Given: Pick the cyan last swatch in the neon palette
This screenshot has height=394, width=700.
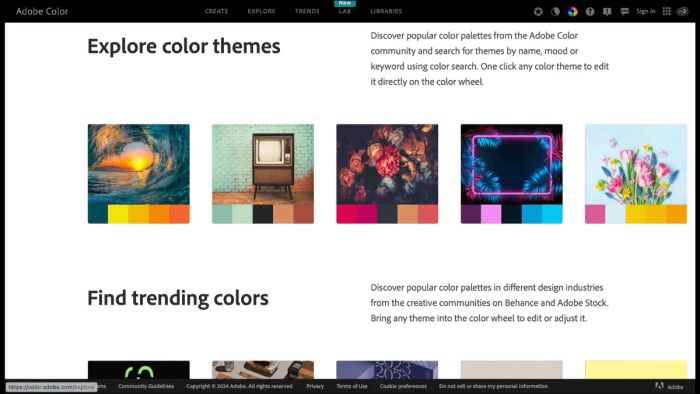Looking at the screenshot, I should [x=552, y=214].
